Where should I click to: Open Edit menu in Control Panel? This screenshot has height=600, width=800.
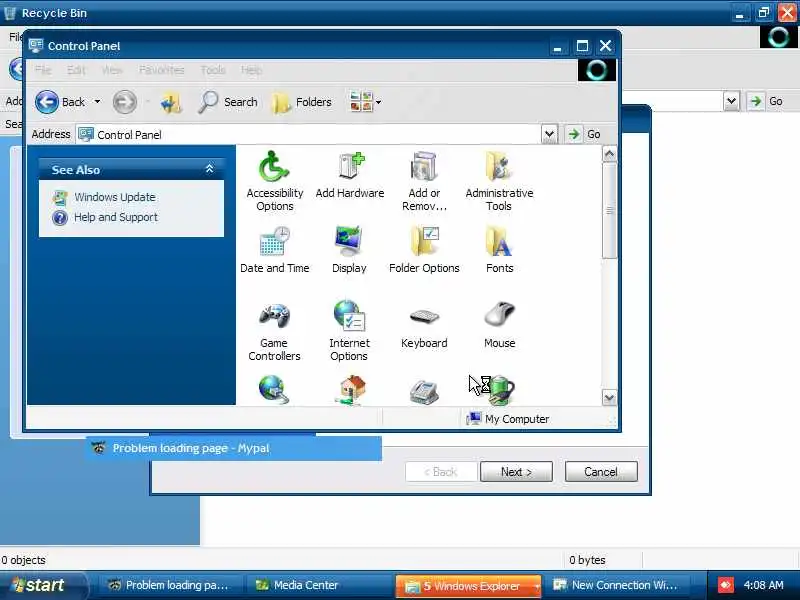[77, 70]
